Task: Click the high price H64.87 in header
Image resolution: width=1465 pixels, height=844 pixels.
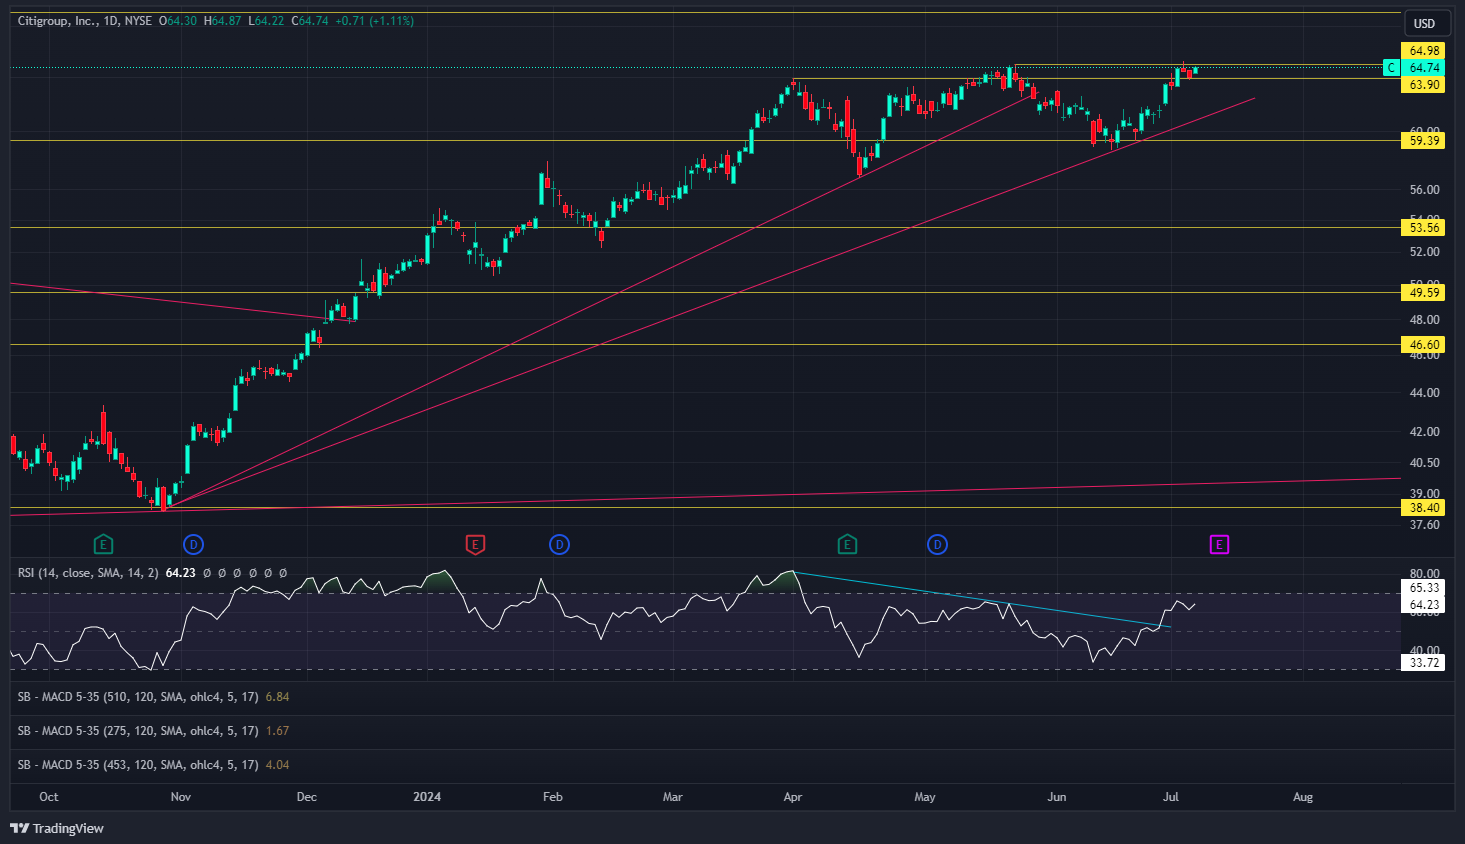Action: 223,21
